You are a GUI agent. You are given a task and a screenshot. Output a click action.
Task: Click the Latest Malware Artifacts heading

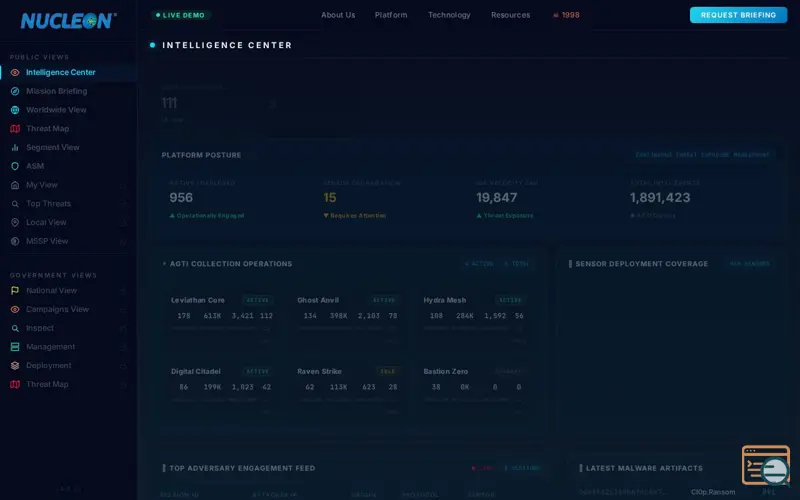pyautogui.click(x=644, y=468)
